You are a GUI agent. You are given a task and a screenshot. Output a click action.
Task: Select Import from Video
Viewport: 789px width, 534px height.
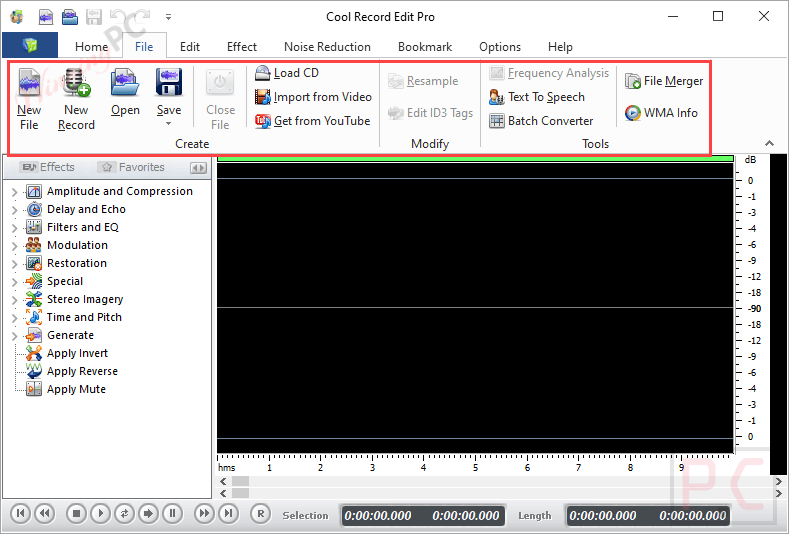click(313, 97)
